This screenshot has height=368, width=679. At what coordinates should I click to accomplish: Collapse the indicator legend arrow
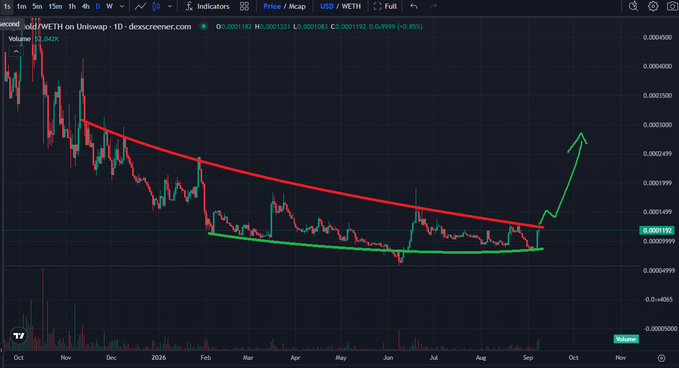(x=16, y=52)
